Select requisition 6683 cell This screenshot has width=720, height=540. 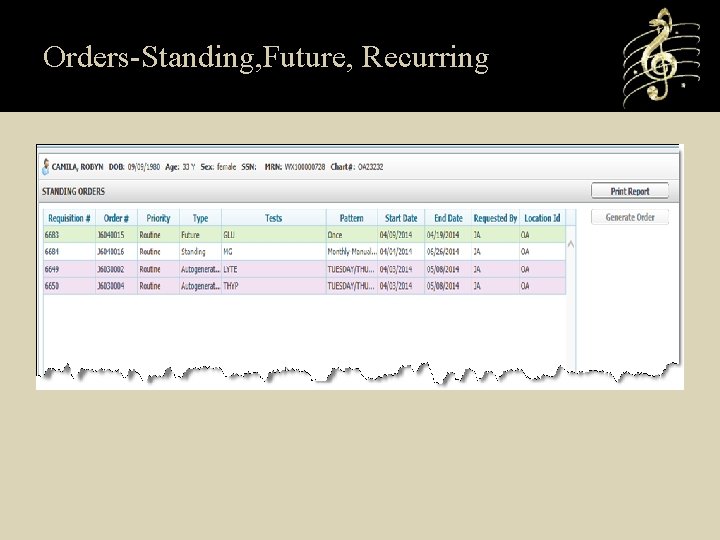point(69,235)
